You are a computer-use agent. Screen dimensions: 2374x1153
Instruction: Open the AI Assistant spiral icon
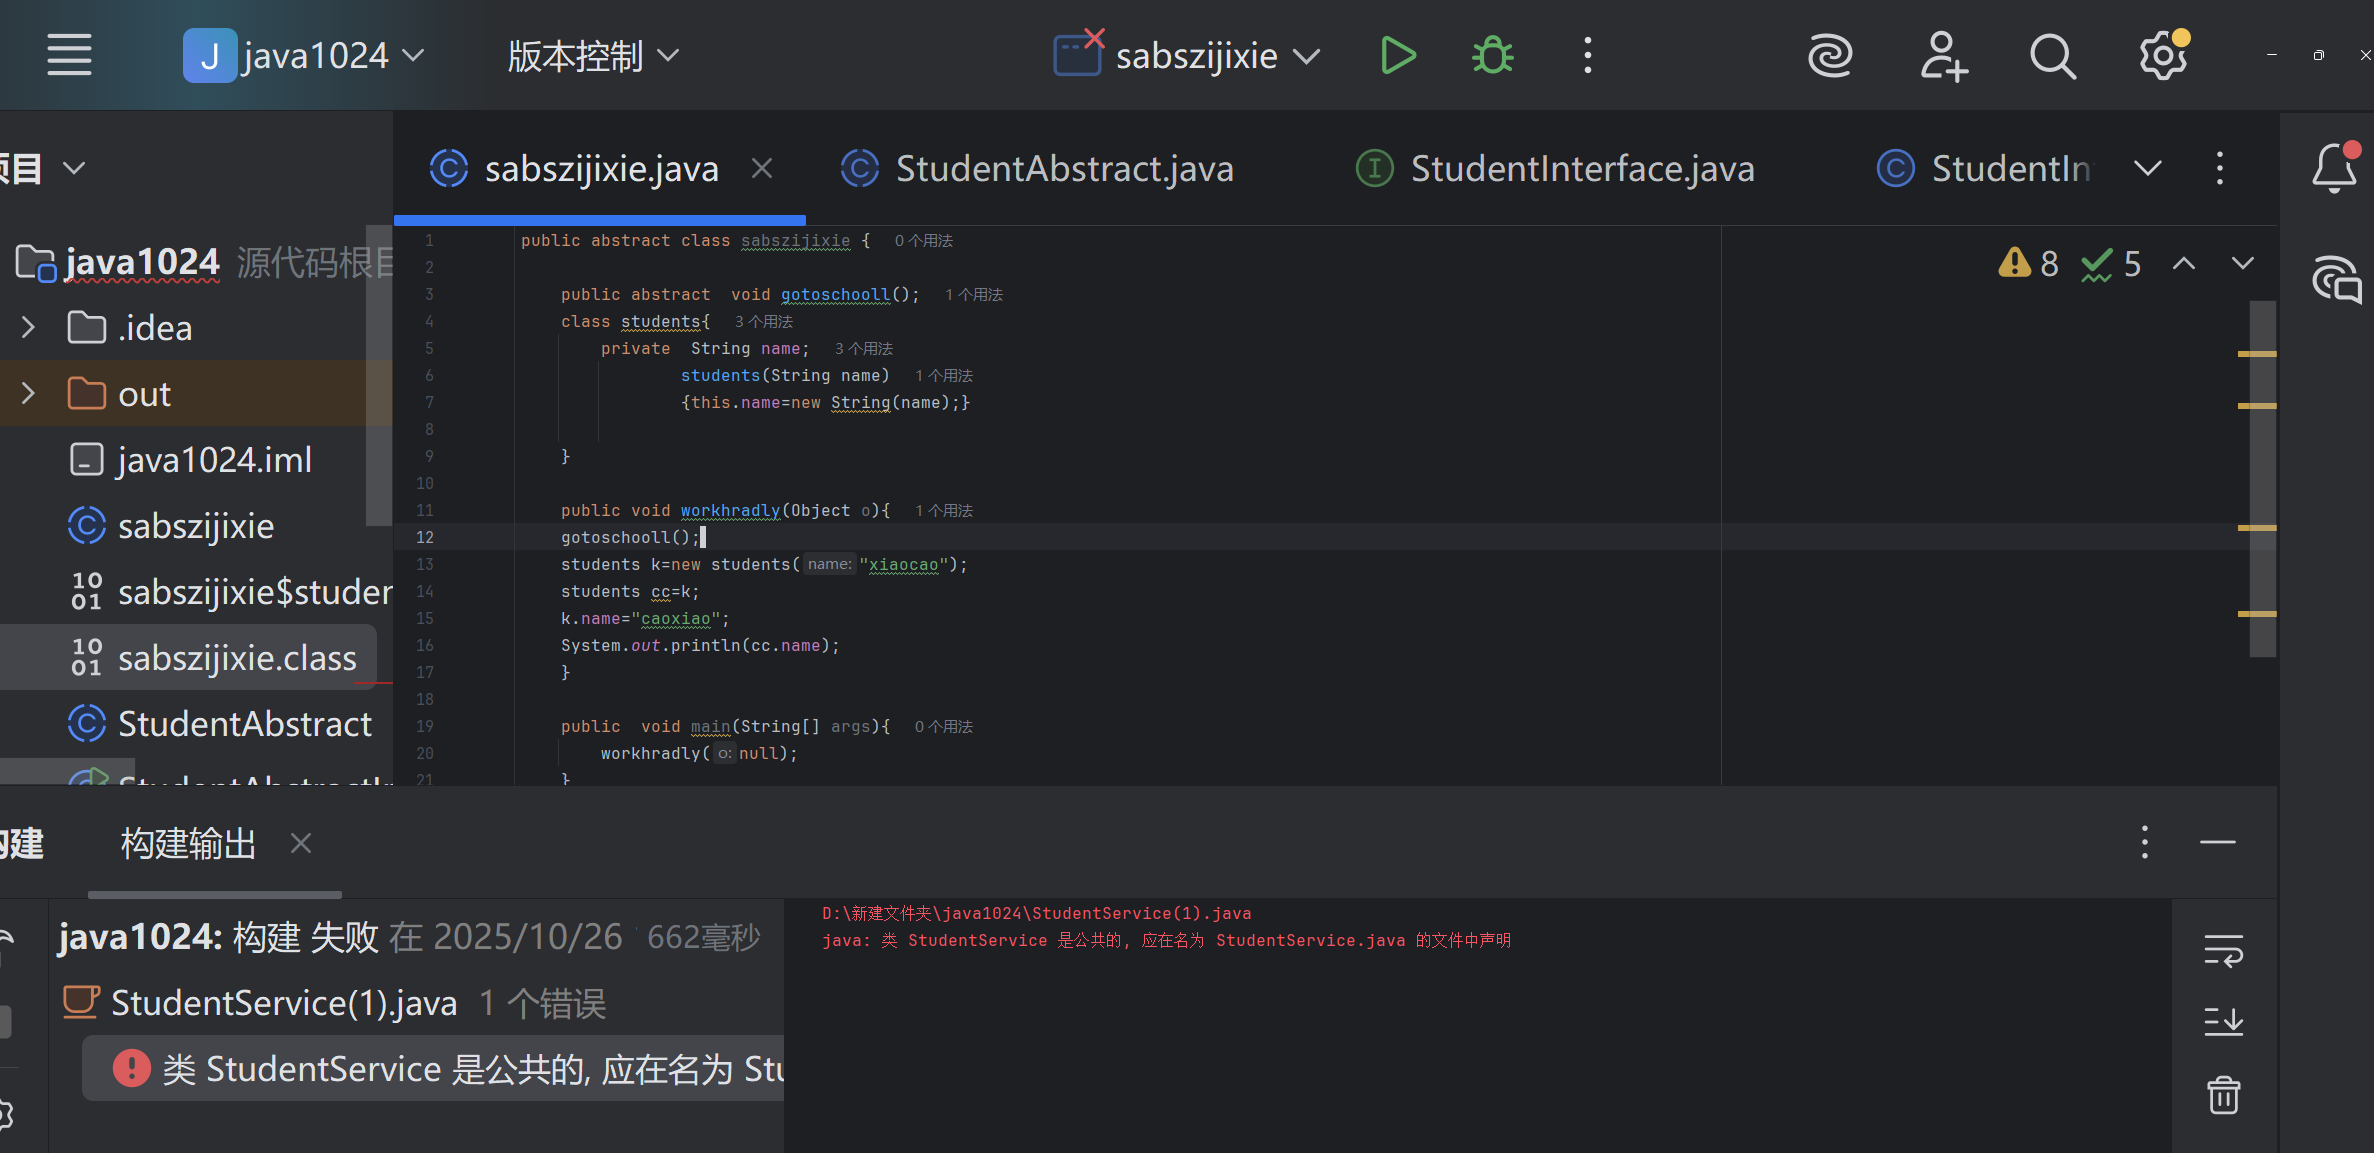coord(1830,56)
